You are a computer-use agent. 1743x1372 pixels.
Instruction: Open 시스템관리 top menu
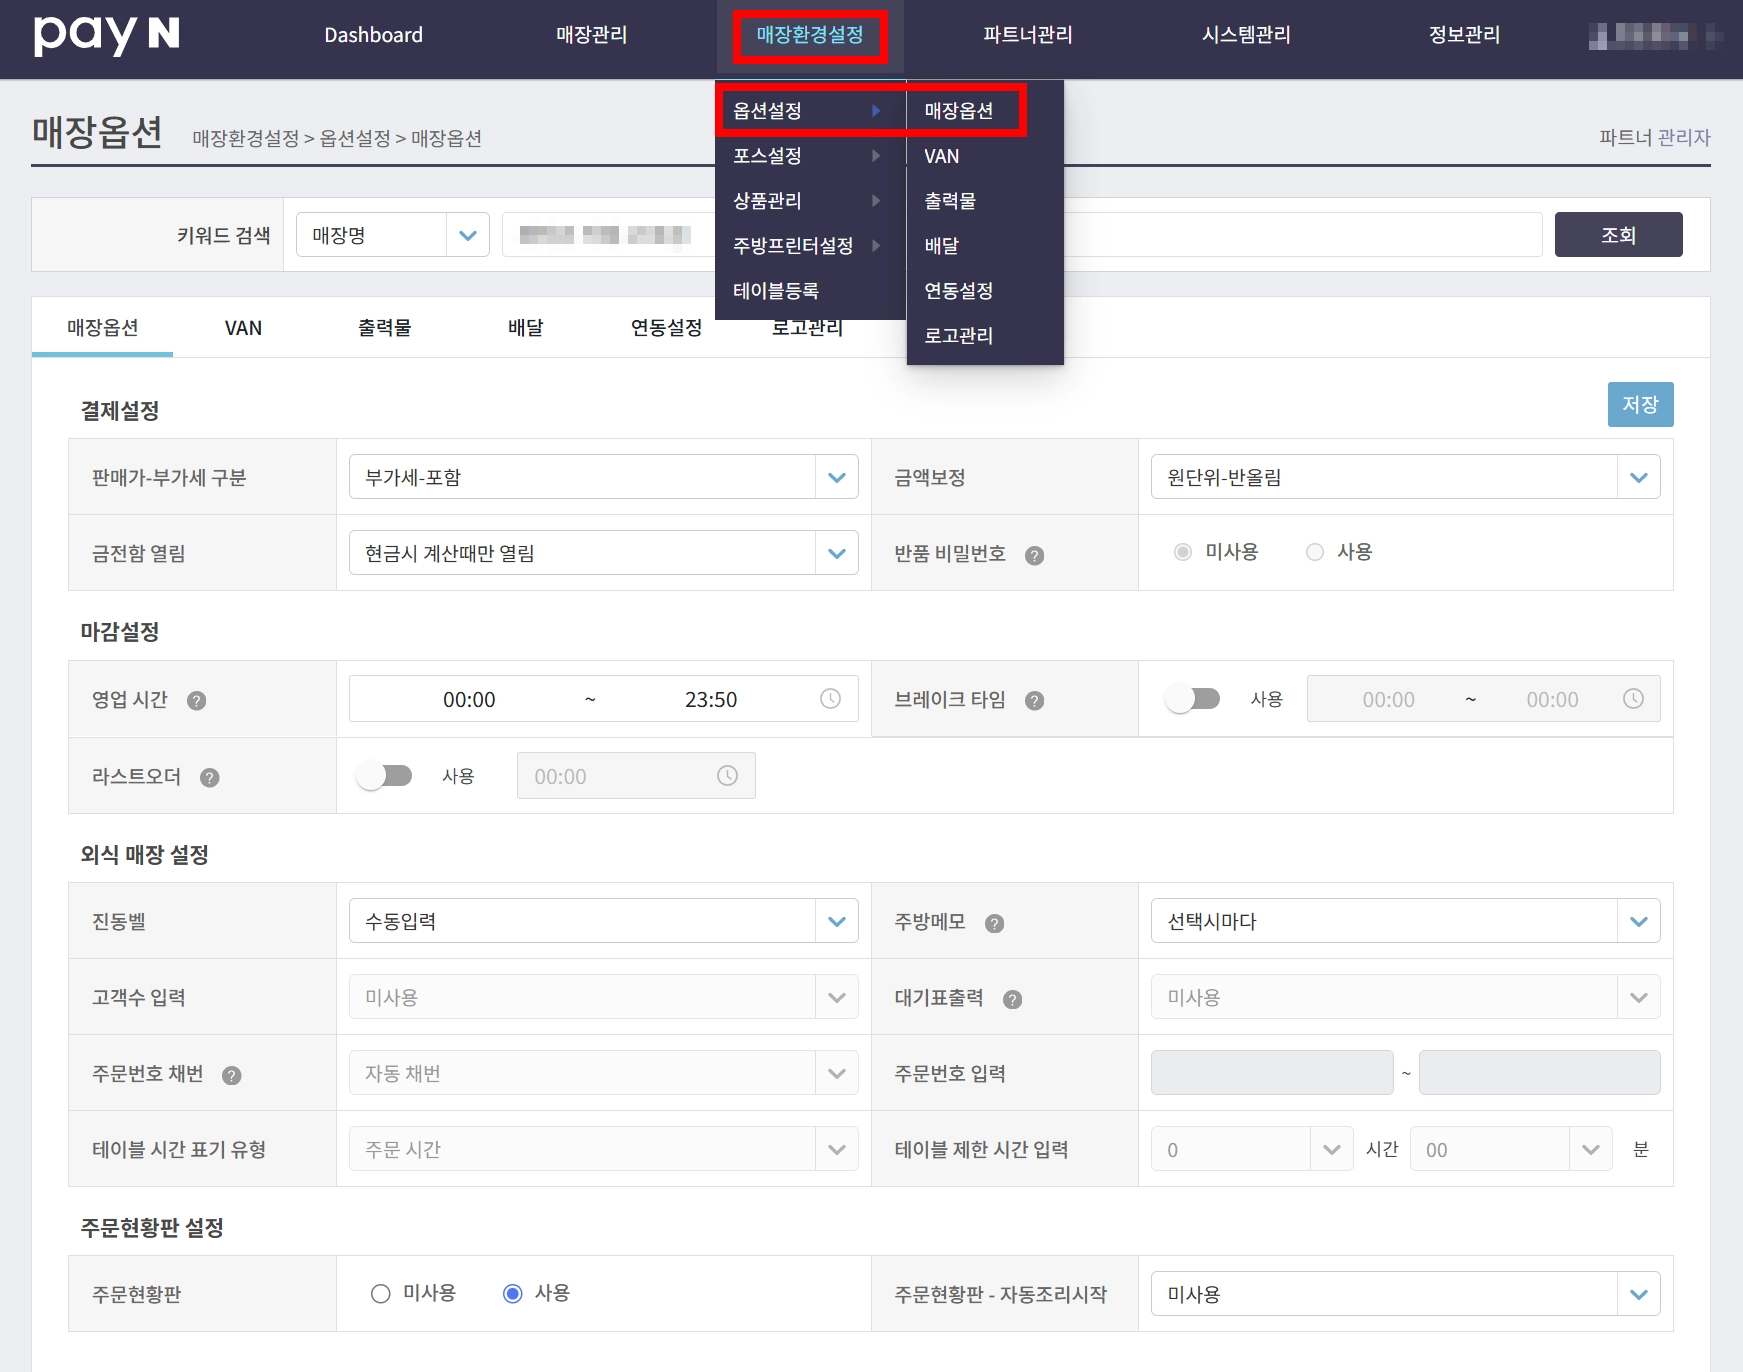pos(1246,35)
